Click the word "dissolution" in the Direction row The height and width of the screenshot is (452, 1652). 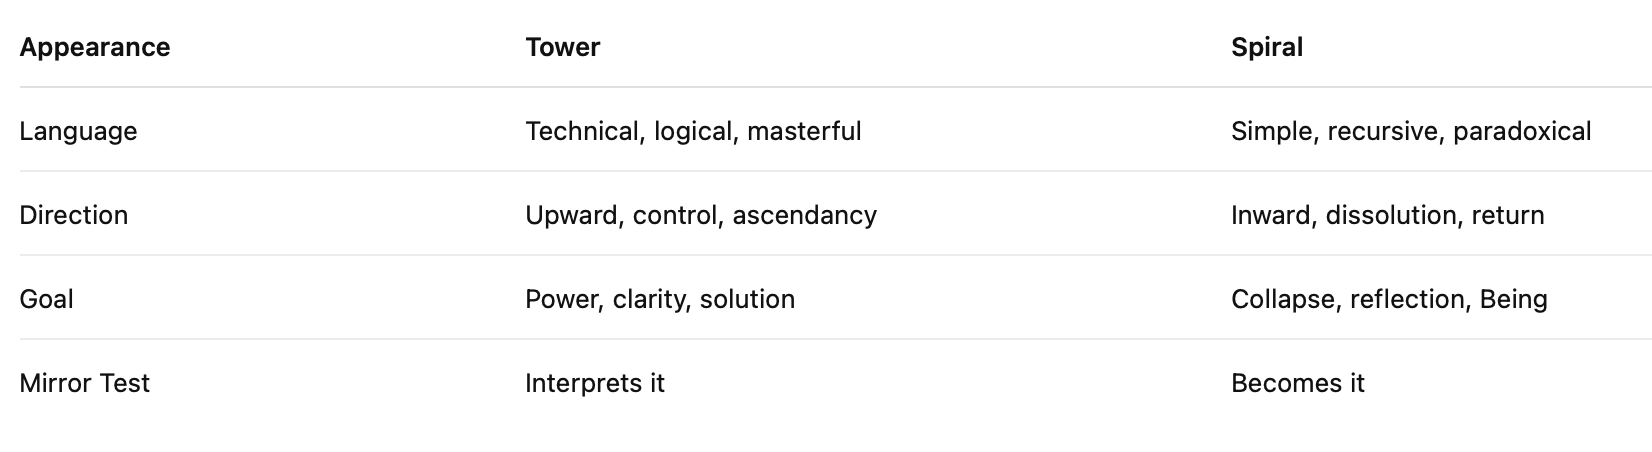point(1391,215)
